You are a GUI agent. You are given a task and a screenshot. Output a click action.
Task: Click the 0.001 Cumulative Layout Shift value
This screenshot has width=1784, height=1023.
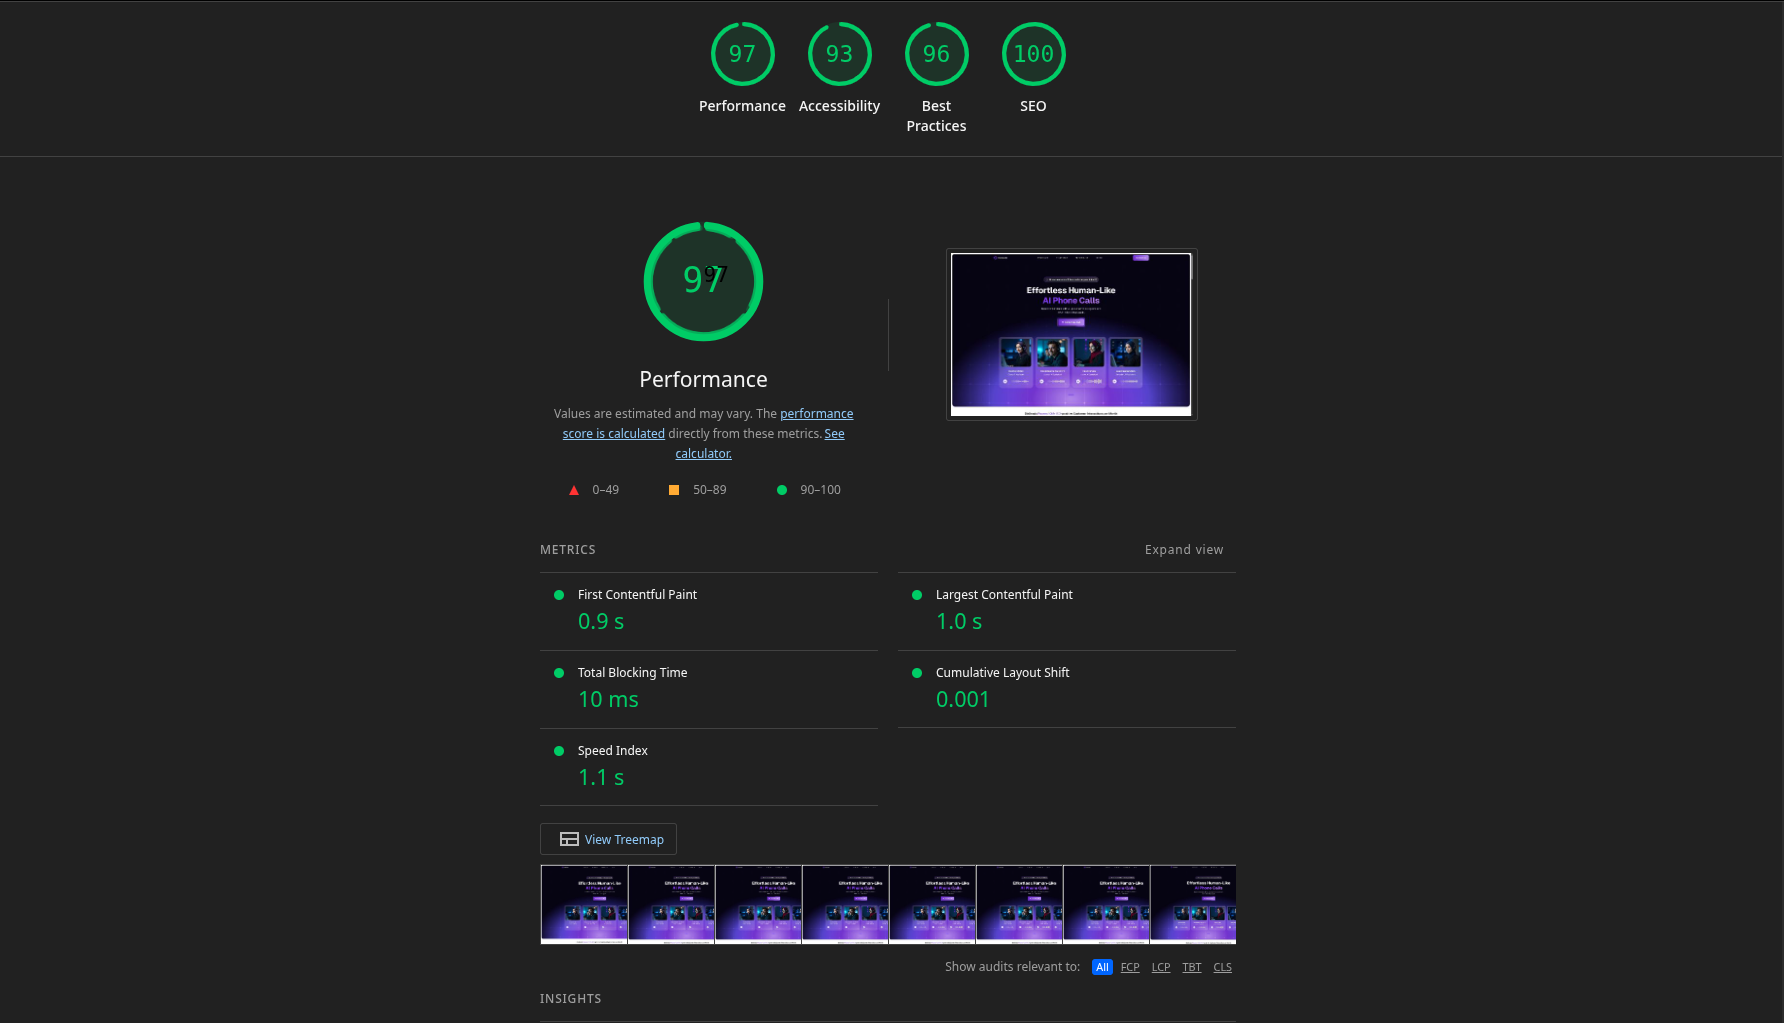(x=963, y=700)
